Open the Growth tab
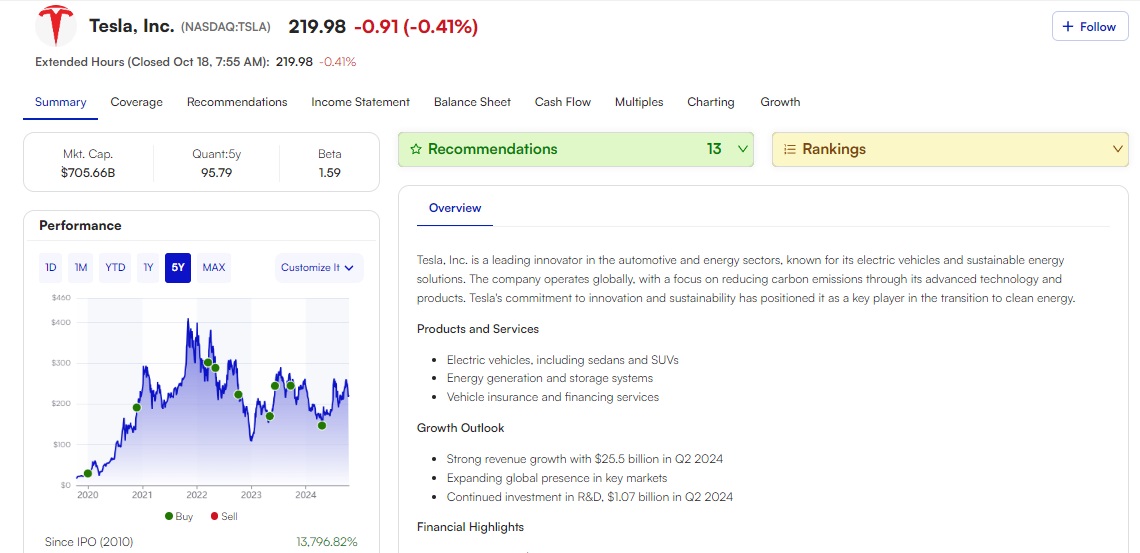The width and height of the screenshot is (1140, 553). pos(780,102)
